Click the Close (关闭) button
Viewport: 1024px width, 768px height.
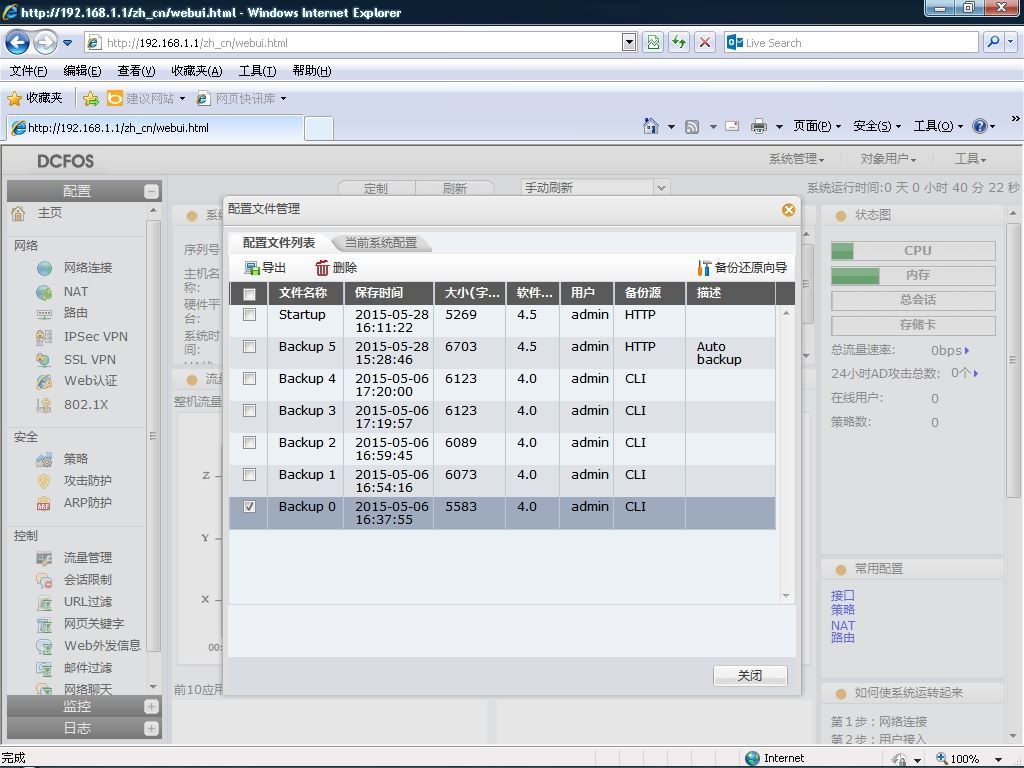point(750,676)
